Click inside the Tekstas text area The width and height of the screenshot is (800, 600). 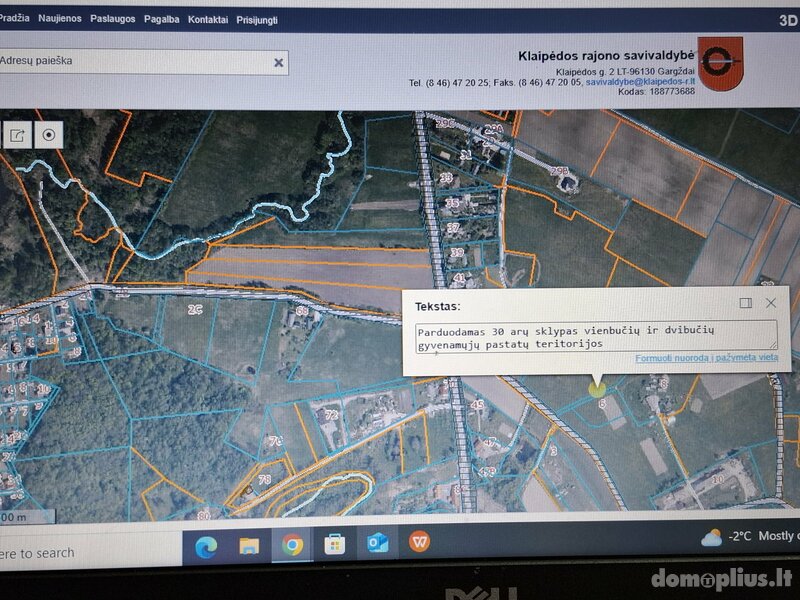point(596,337)
